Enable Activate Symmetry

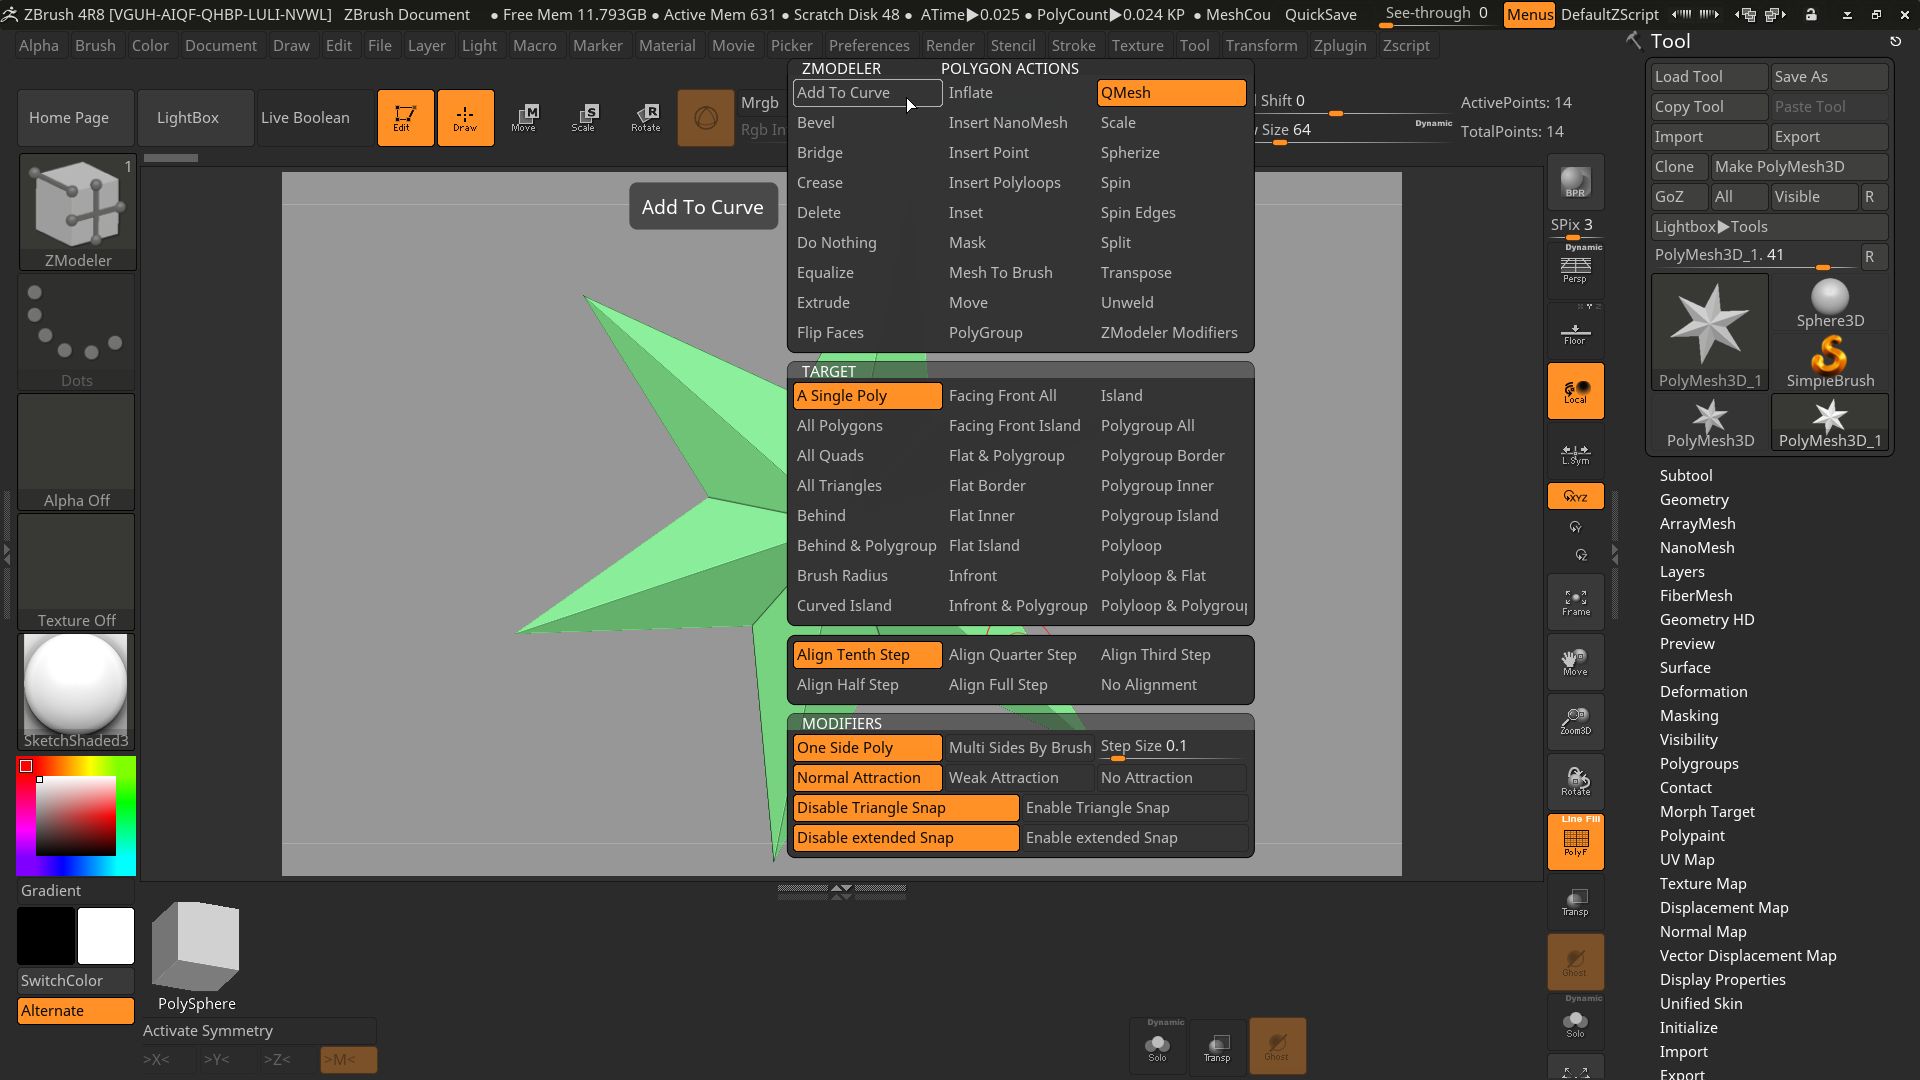click(258, 1031)
